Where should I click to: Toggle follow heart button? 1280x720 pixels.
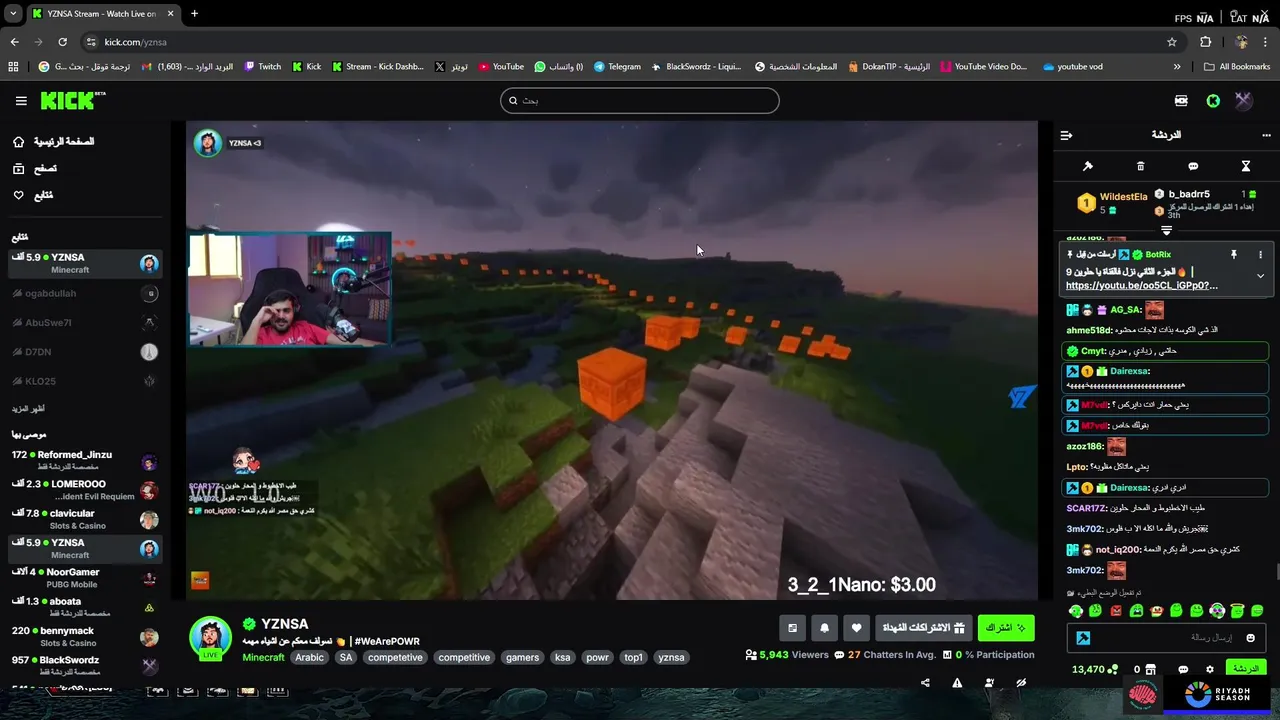[x=856, y=628]
